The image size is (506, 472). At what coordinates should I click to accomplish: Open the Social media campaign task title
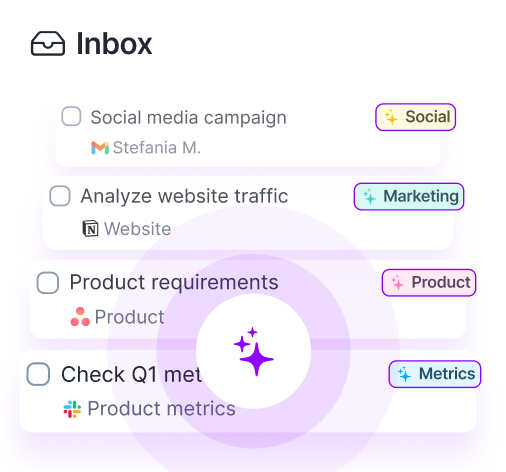point(188,118)
